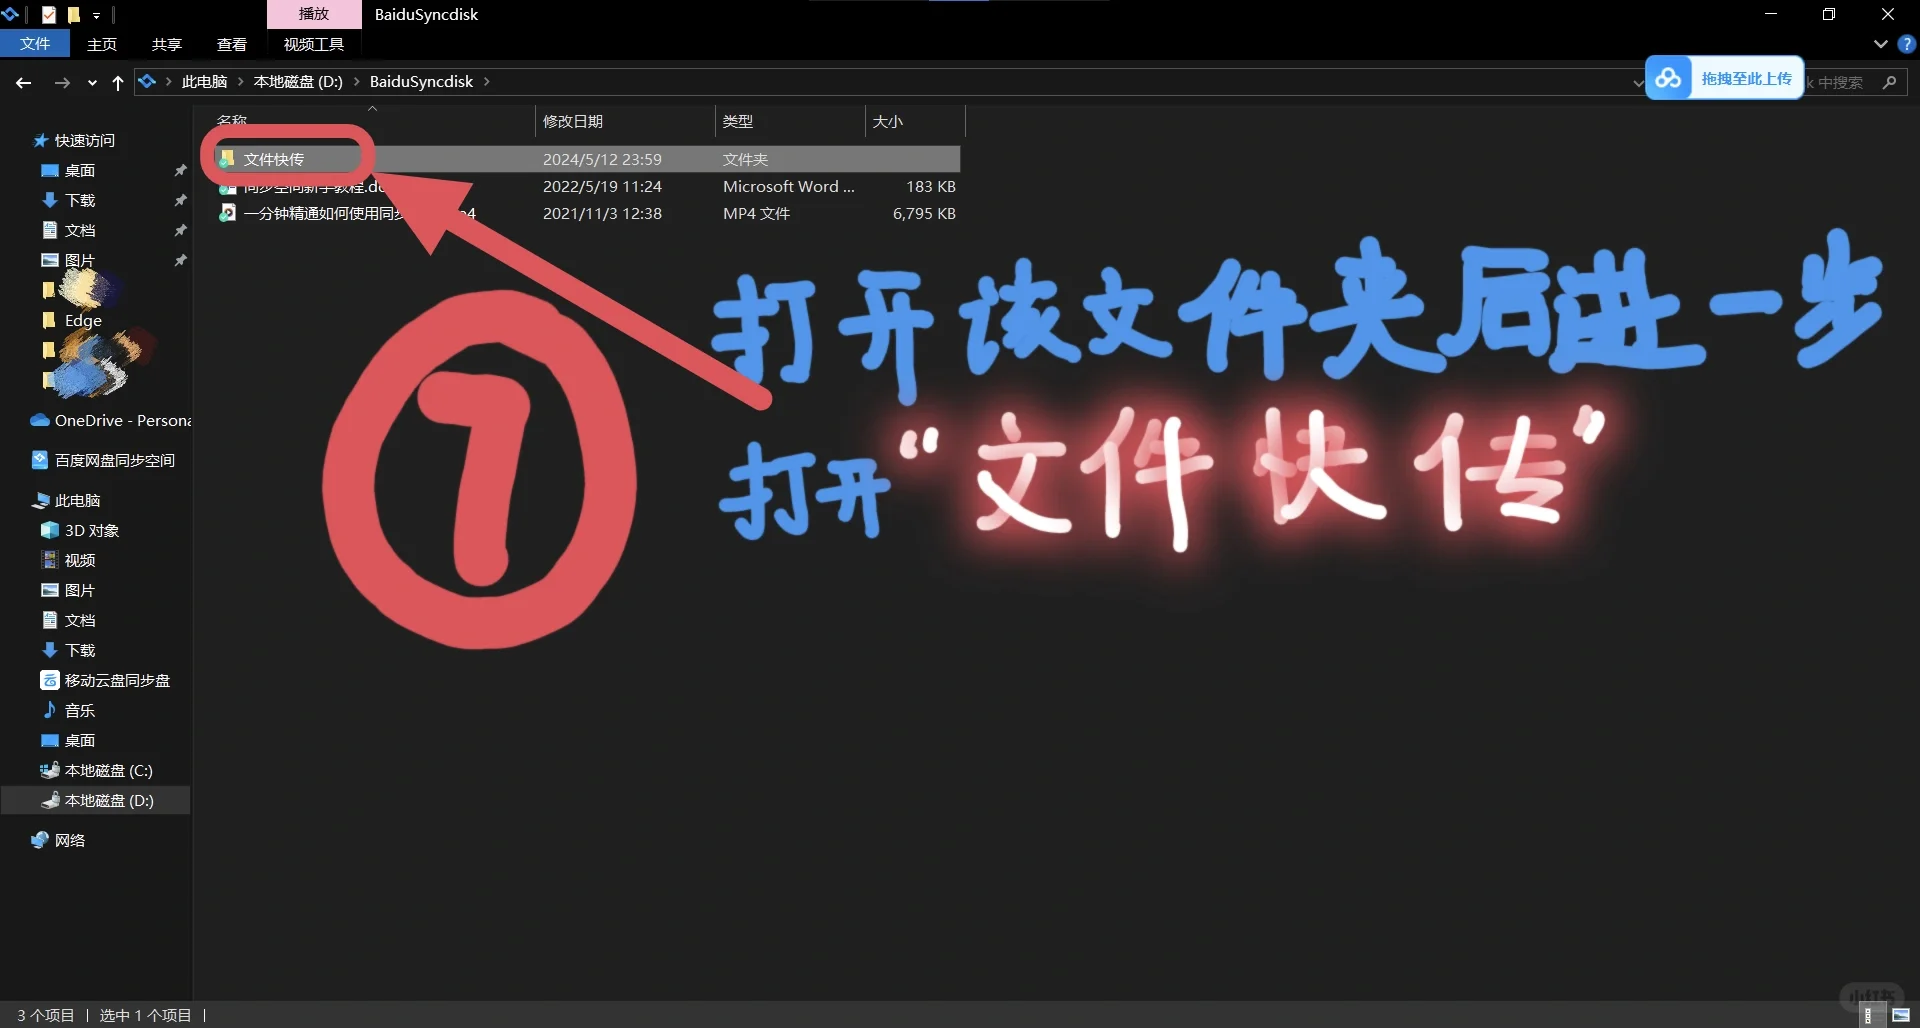Click the blue Help question mark icon

(x=1906, y=44)
